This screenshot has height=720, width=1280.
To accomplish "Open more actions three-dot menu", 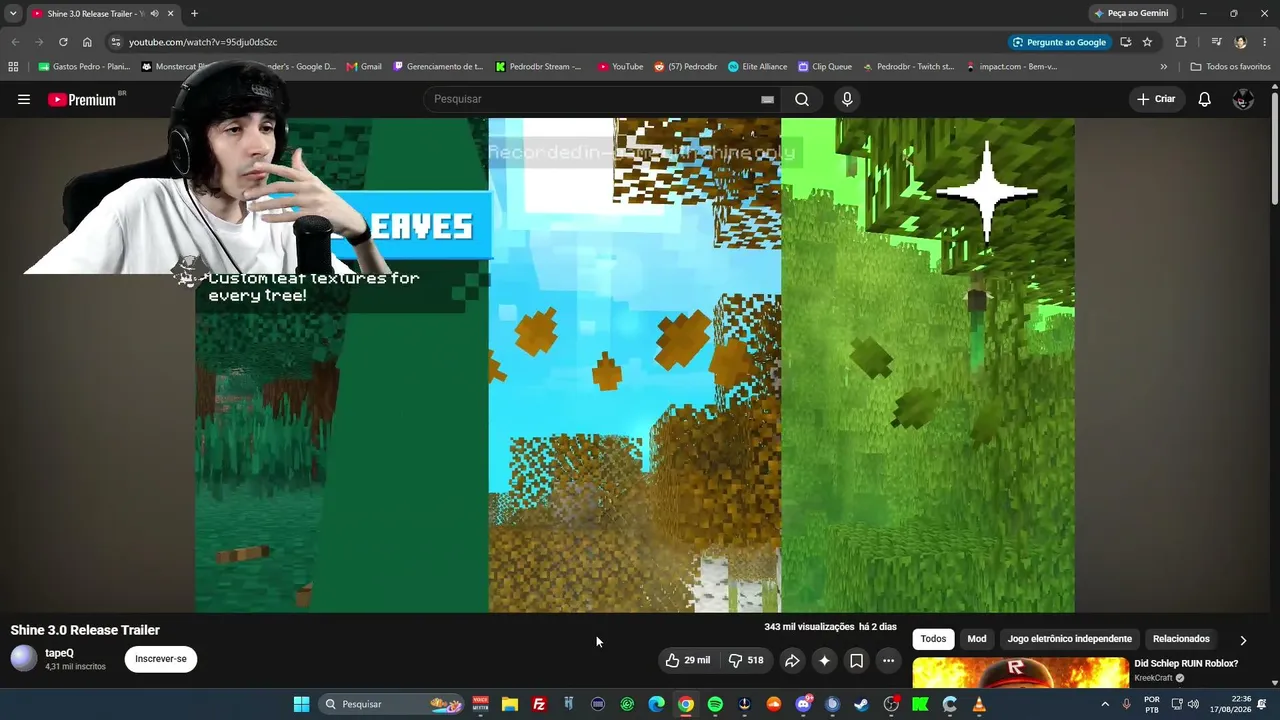I will click(x=888, y=660).
